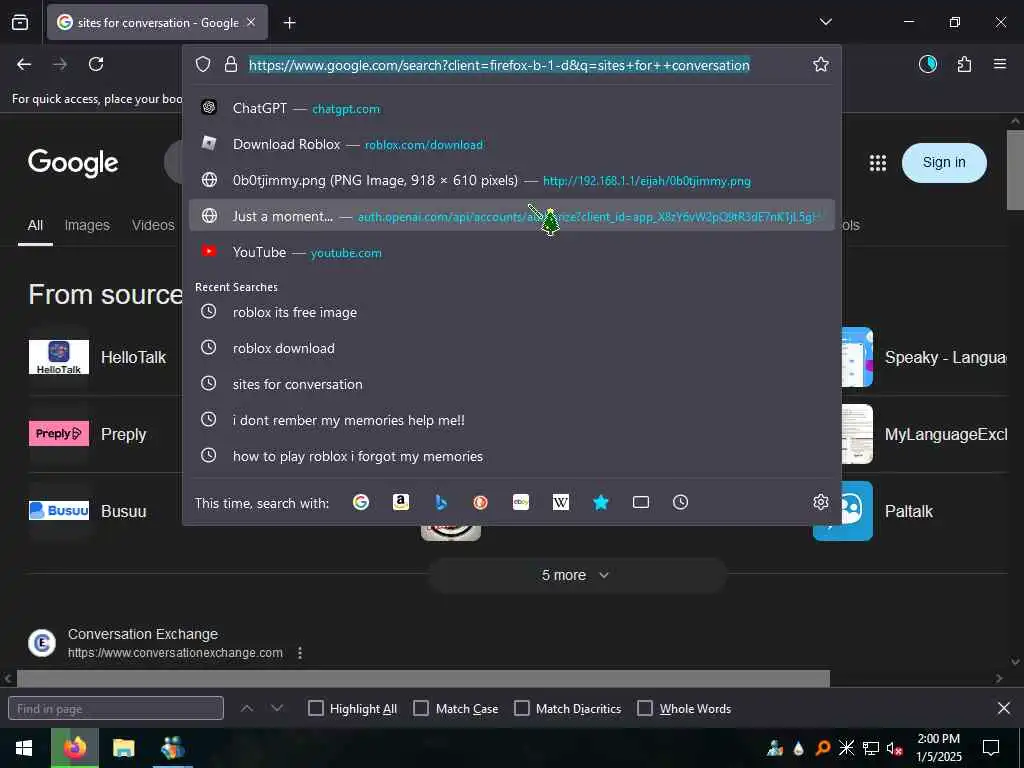Open Windows Start menu
Viewport: 1024px width, 768px height.
(24, 748)
